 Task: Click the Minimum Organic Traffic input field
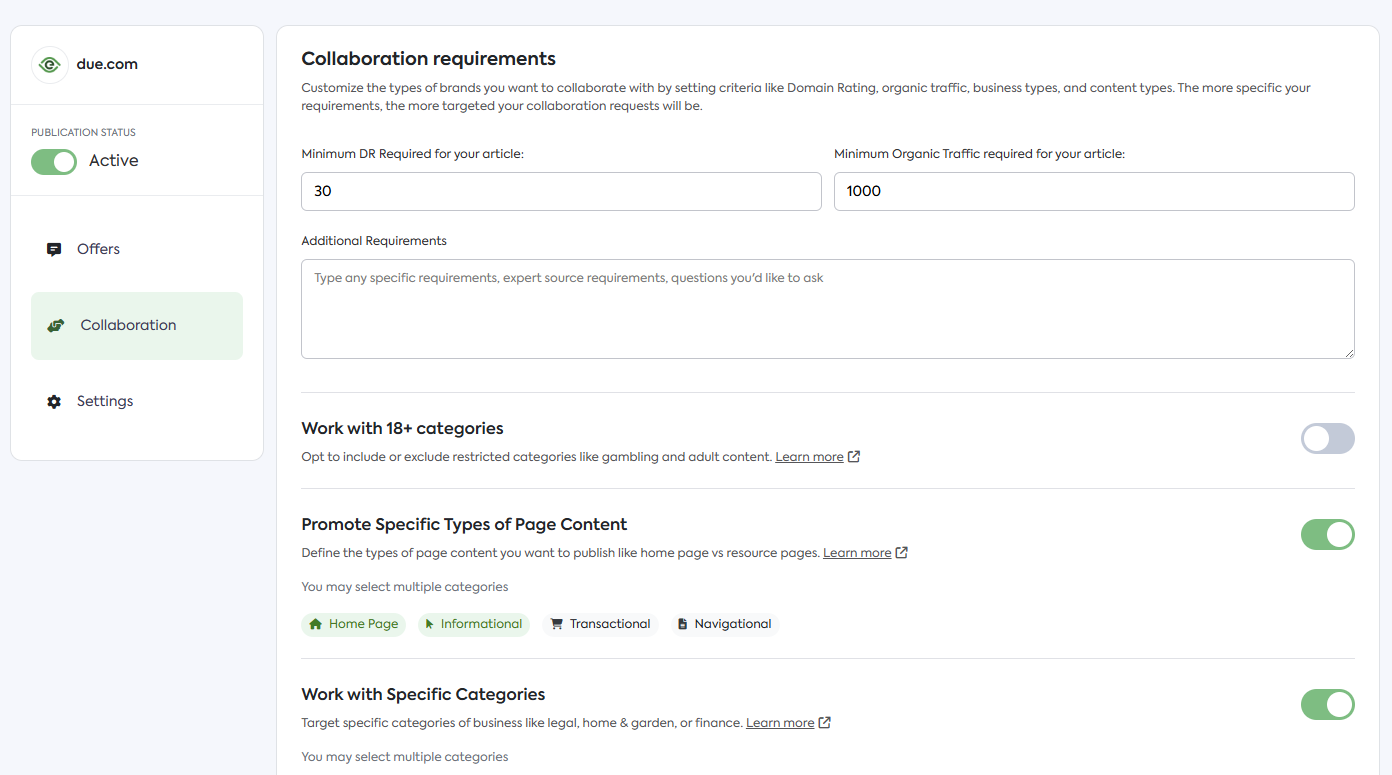point(1094,191)
